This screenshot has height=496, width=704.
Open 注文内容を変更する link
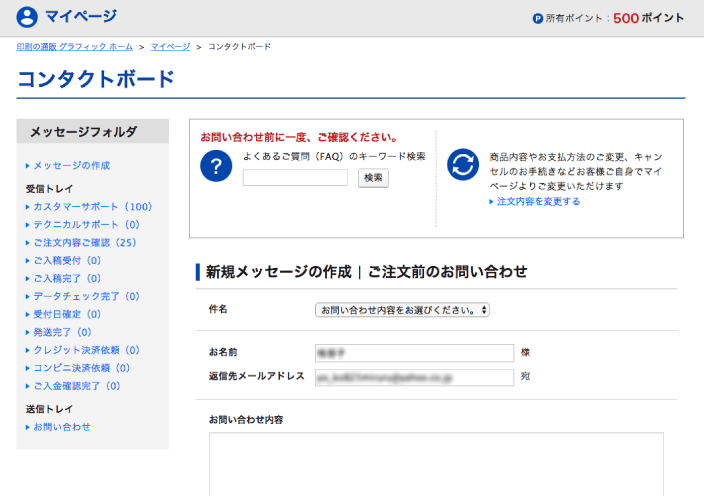pos(538,201)
